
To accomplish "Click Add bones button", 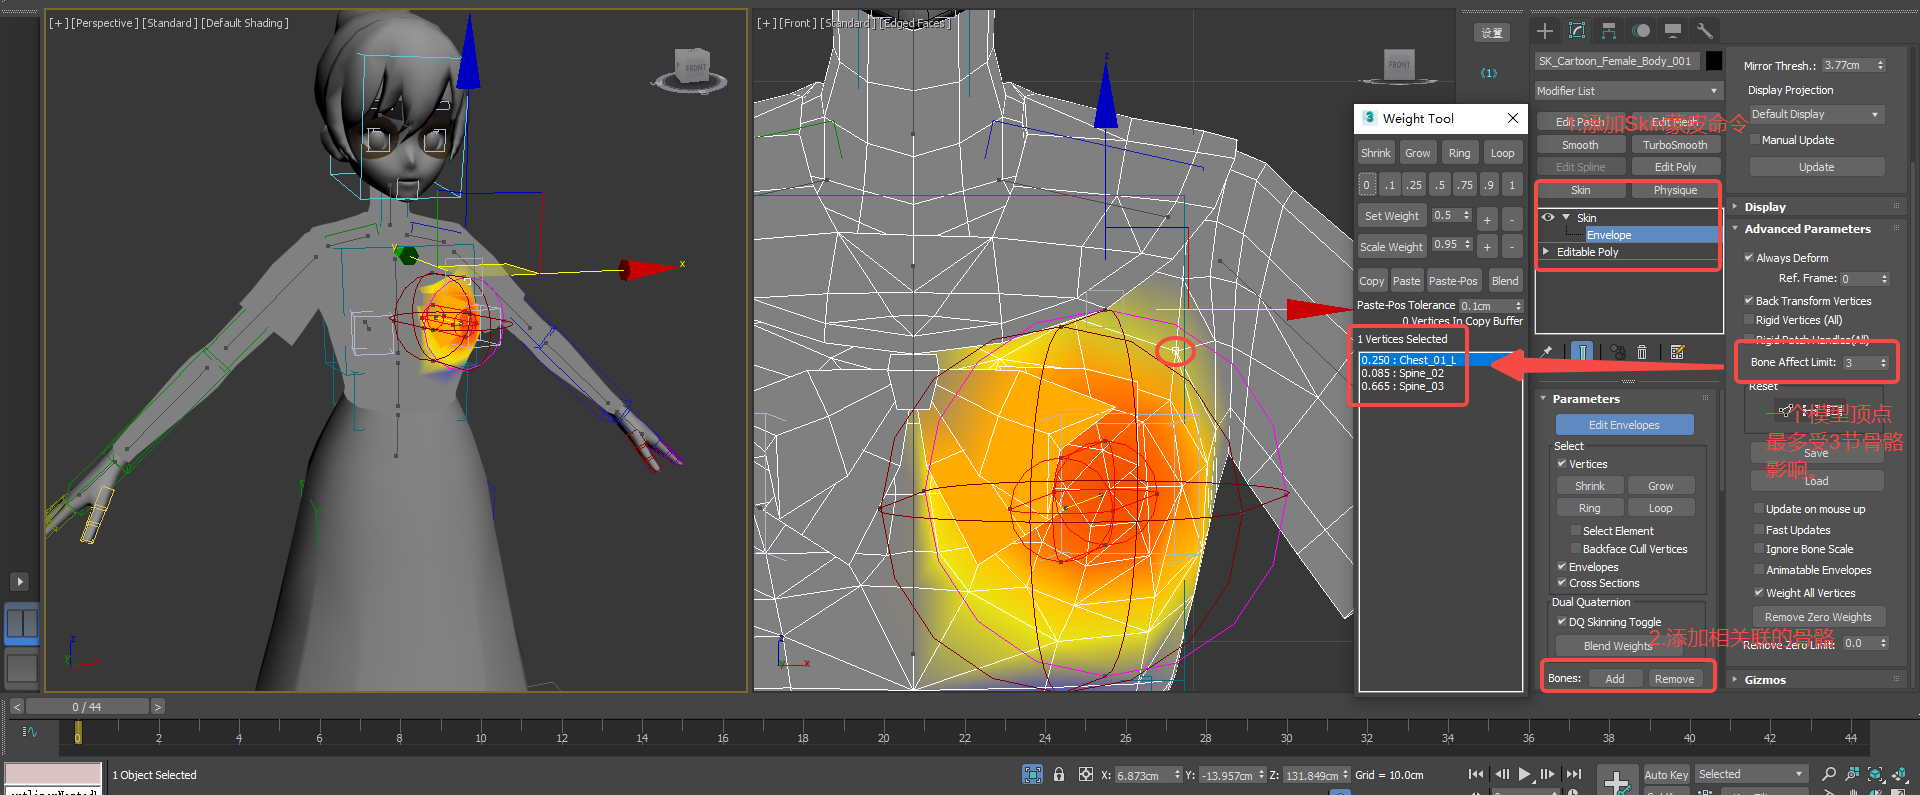I will pos(1614,678).
